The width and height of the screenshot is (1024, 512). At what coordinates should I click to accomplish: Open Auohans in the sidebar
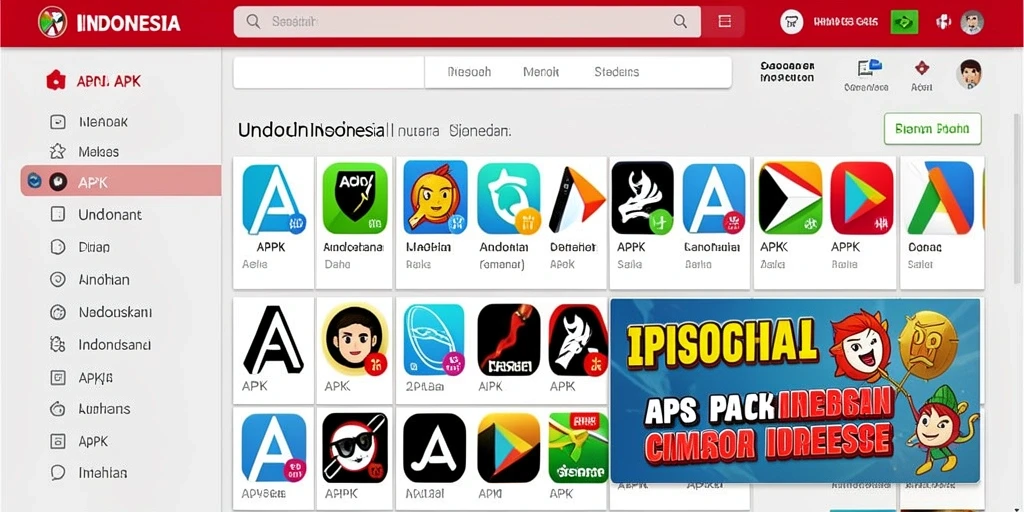coord(90,409)
